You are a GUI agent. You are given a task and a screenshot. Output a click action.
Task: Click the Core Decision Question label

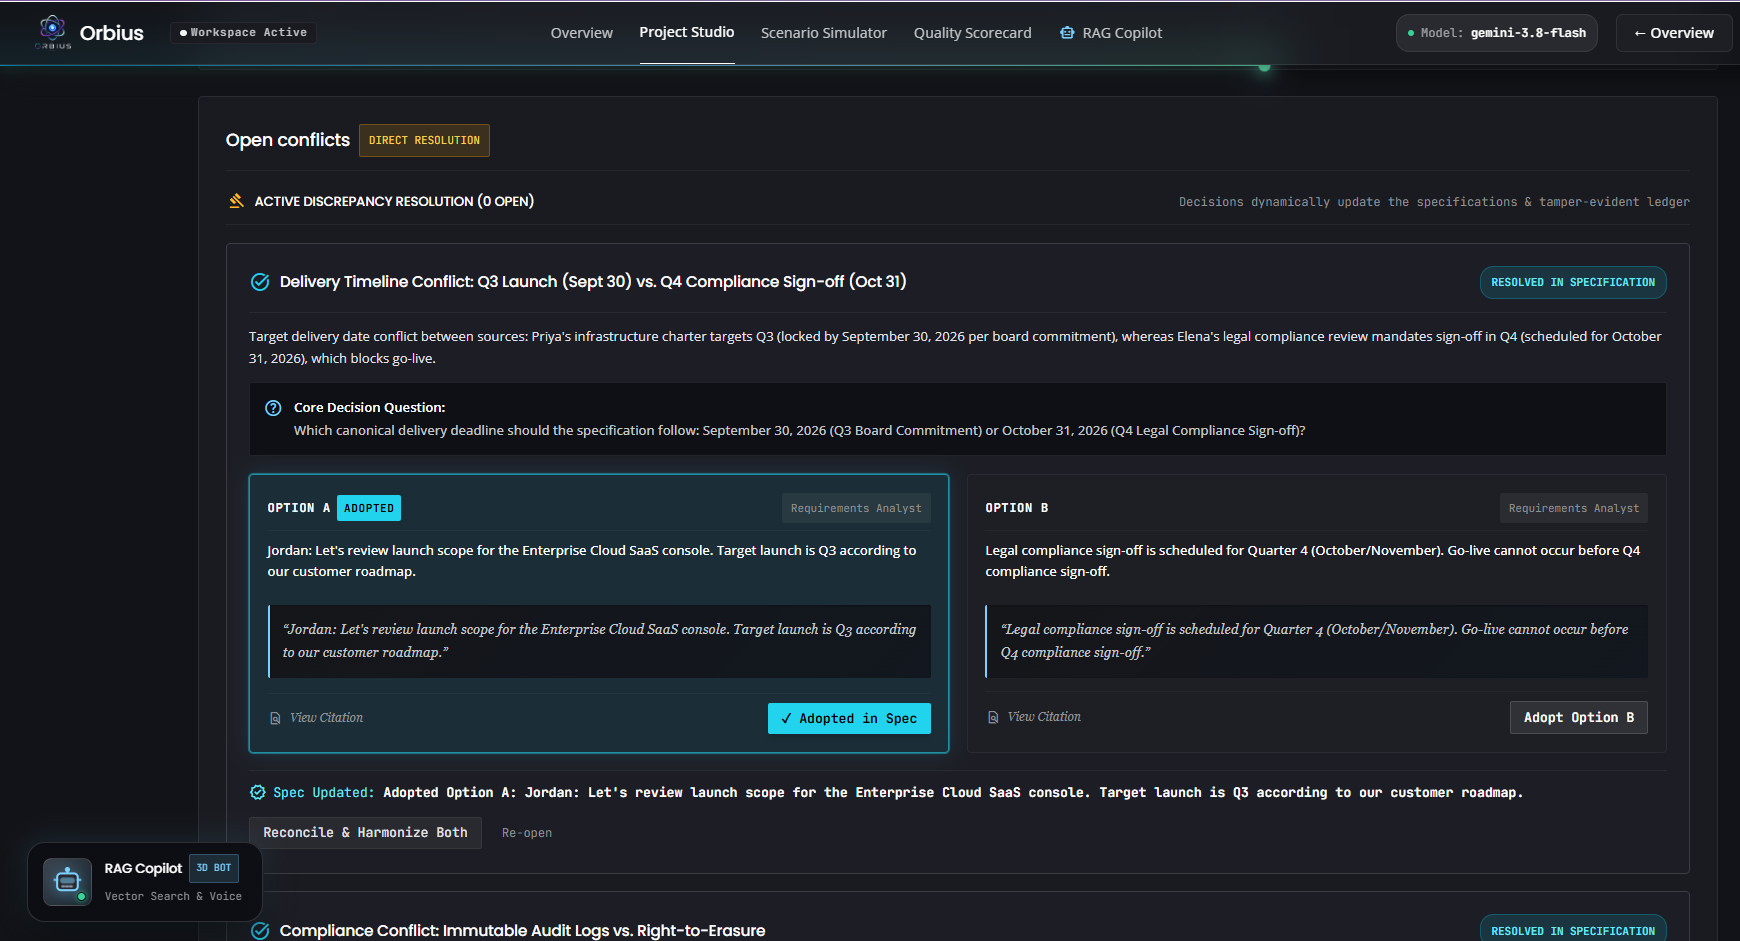(370, 408)
